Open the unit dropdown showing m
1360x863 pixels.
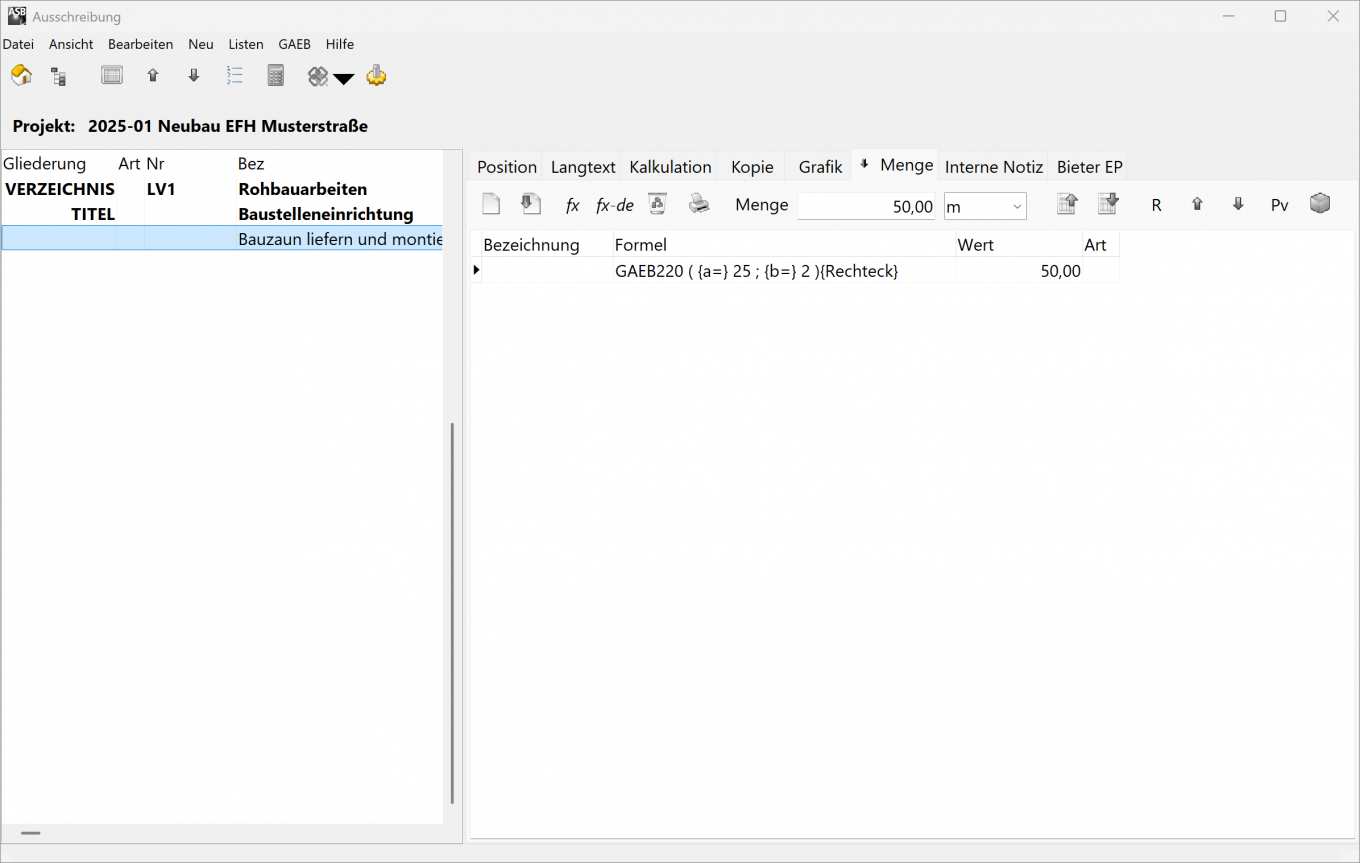click(x=985, y=206)
